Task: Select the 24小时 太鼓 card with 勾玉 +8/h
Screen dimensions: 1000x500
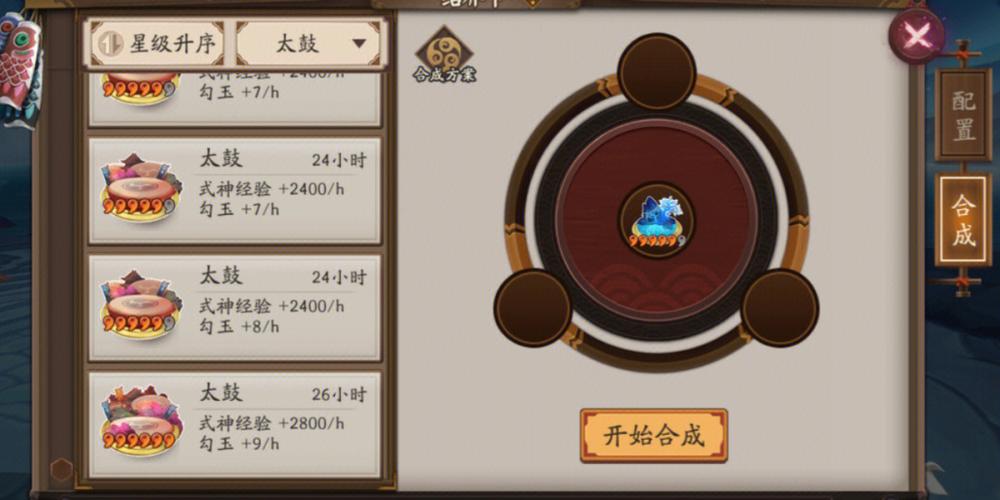Action: point(235,308)
